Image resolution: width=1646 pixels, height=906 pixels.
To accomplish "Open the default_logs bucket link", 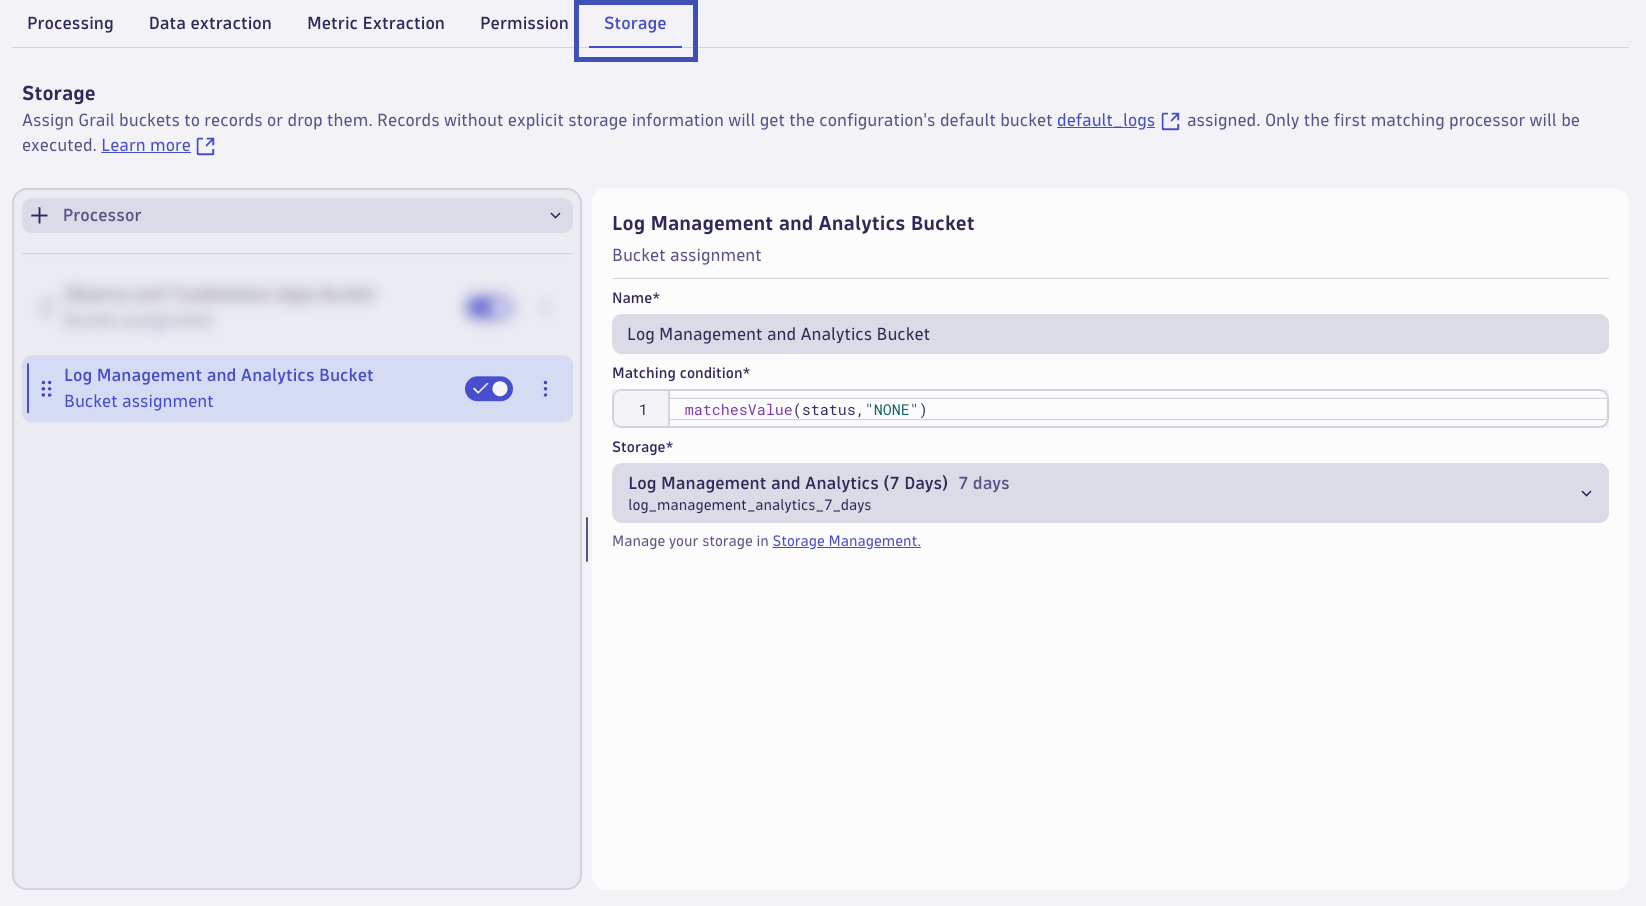I will point(1106,120).
